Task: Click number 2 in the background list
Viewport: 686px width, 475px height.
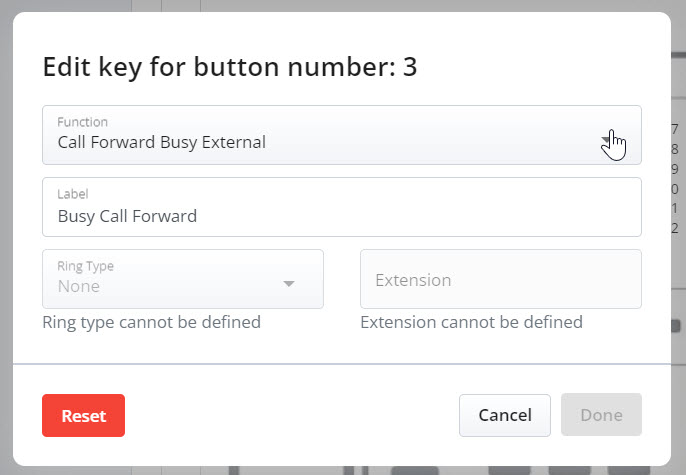Action: click(x=675, y=228)
